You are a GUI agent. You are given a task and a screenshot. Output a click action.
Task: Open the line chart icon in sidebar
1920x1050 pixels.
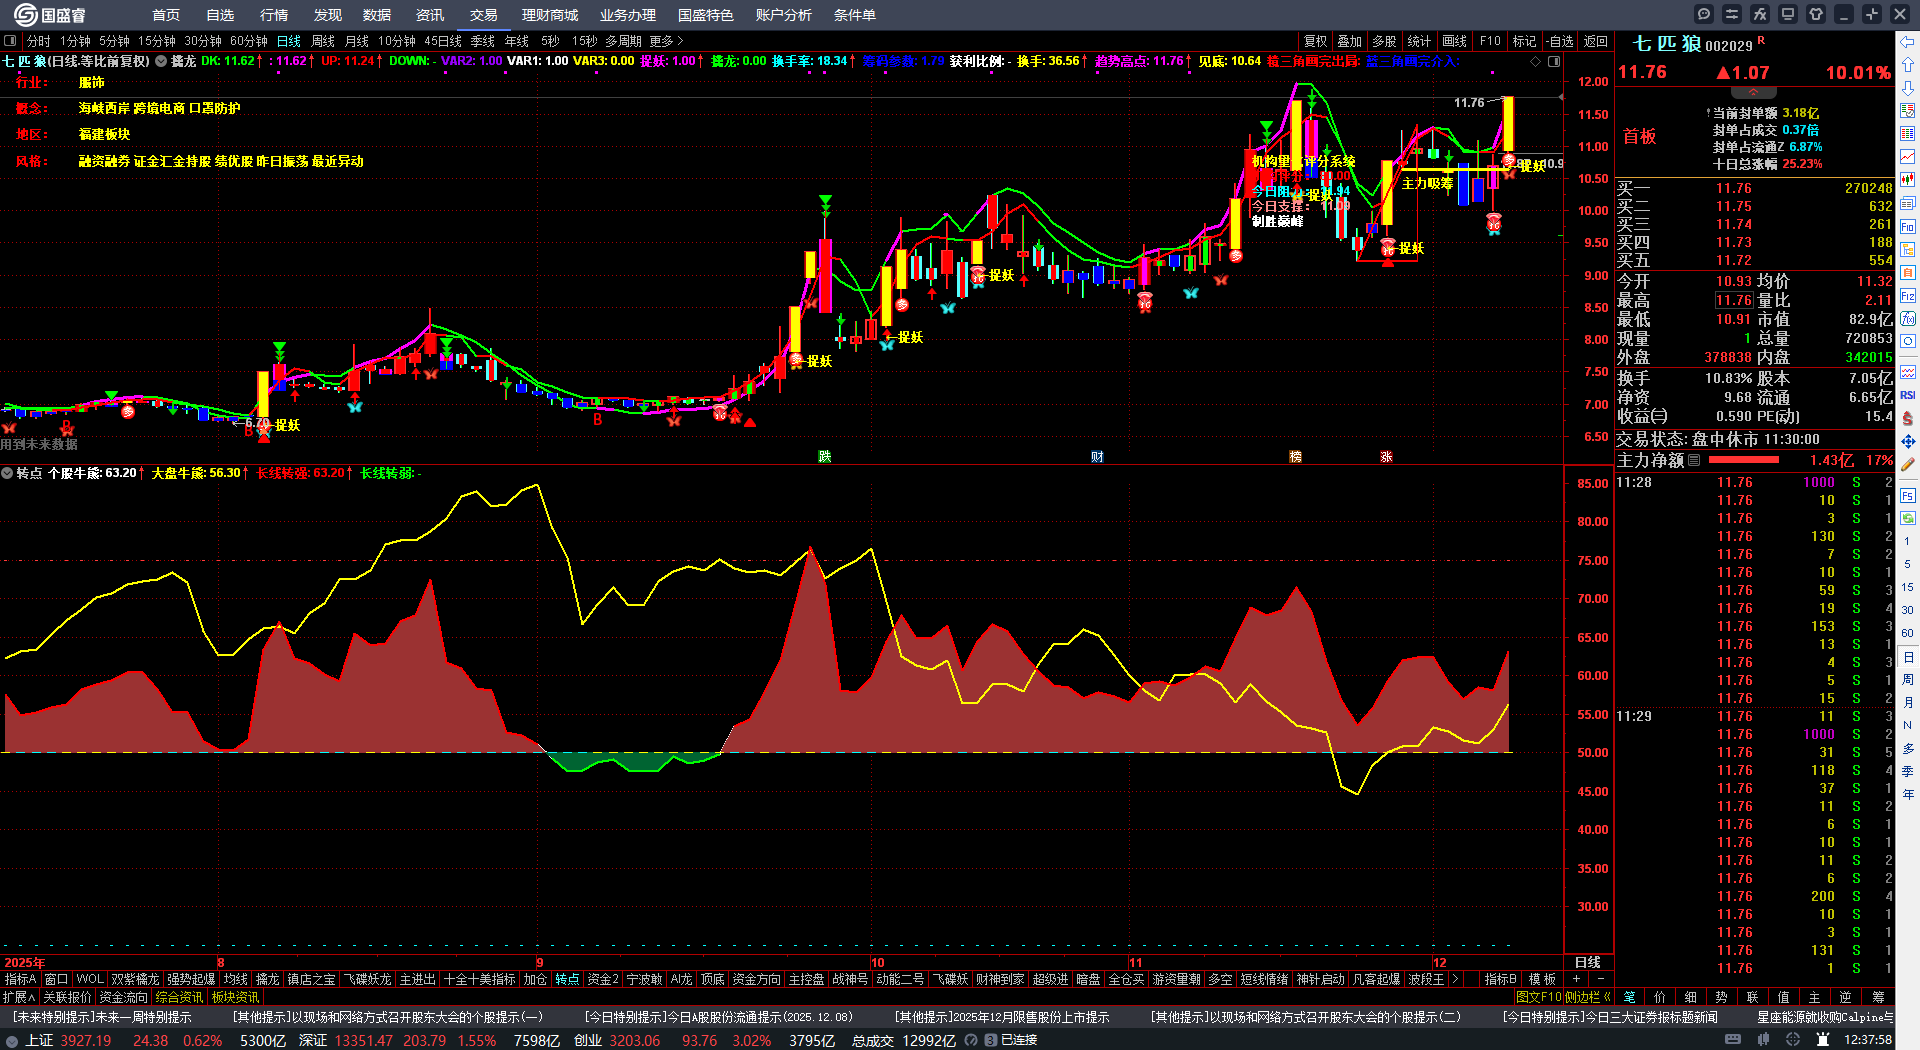1908,157
